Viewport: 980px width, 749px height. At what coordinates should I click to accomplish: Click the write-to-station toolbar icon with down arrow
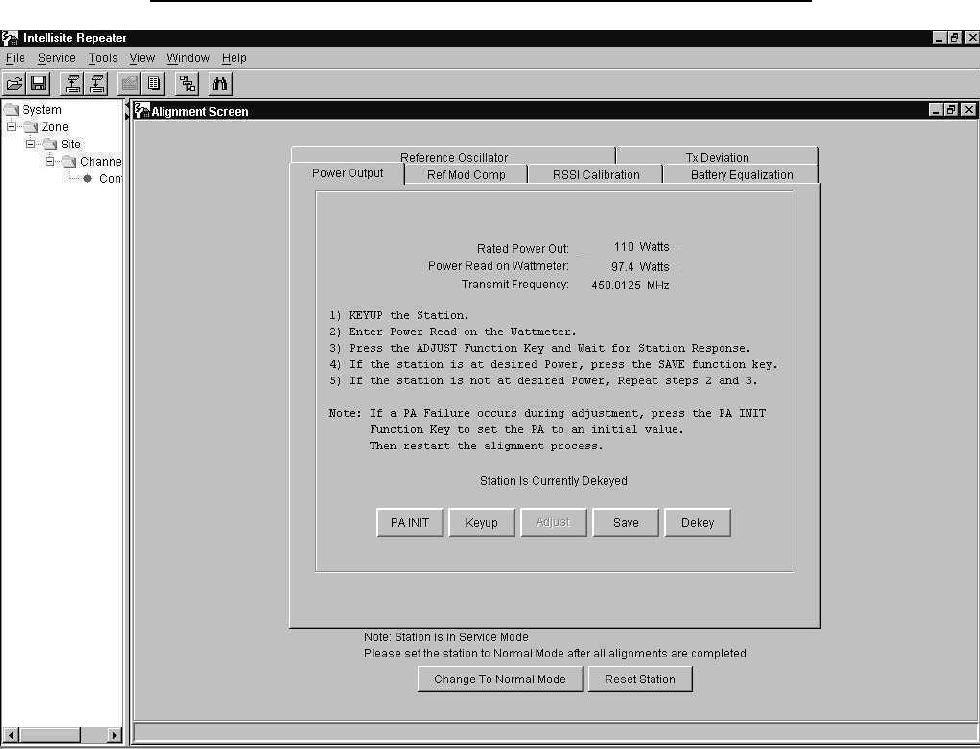pos(97,83)
